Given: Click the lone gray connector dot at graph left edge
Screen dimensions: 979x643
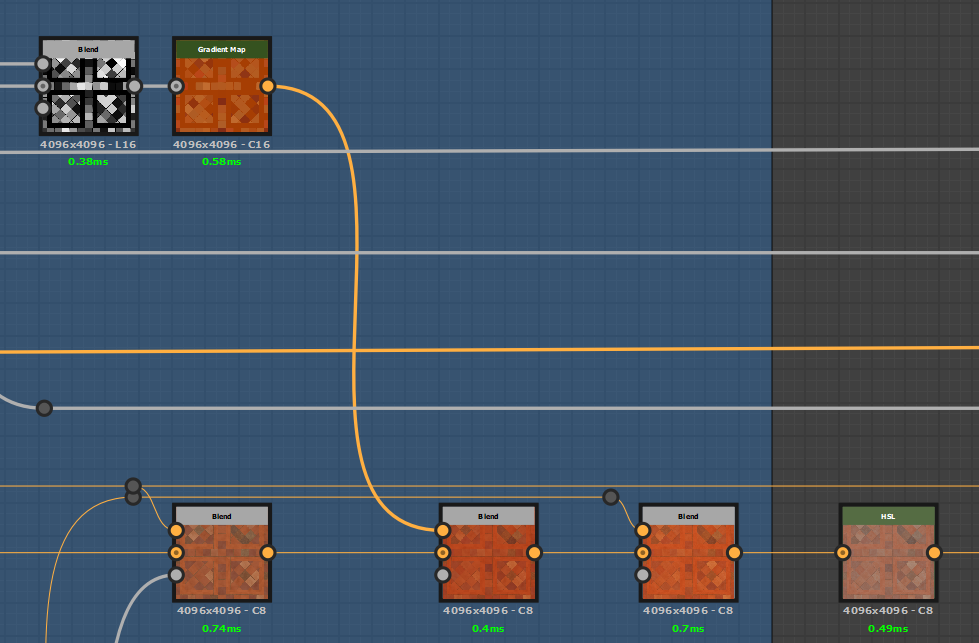Looking at the screenshot, I should click(43, 408).
